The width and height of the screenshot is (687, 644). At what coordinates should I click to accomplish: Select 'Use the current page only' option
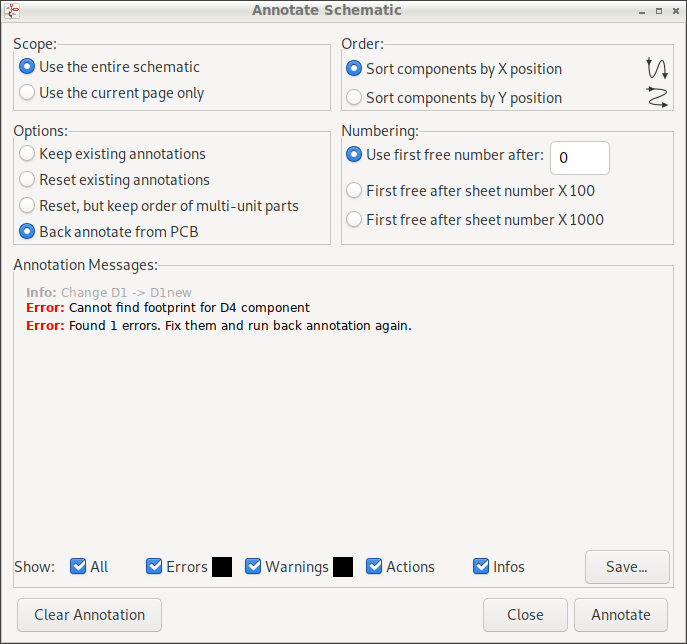pyautogui.click(x=28, y=93)
